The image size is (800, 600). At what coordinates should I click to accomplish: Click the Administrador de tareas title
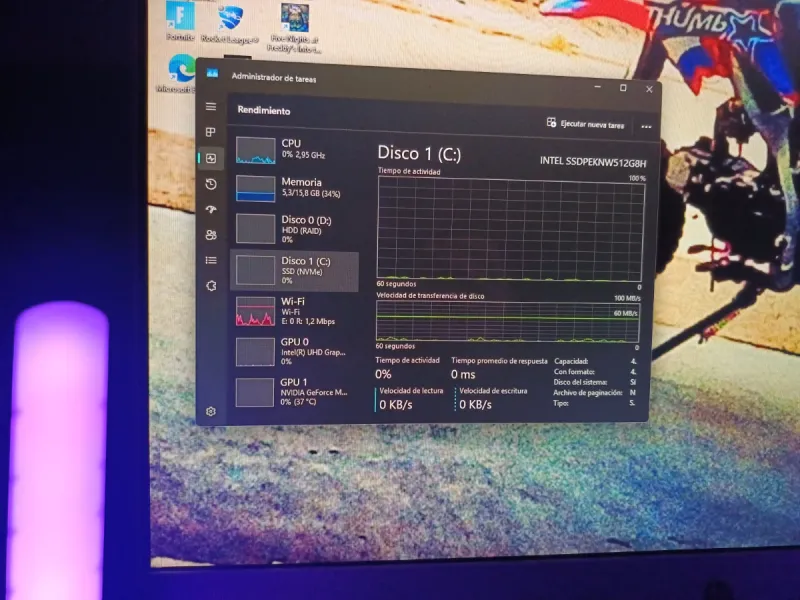[274, 78]
